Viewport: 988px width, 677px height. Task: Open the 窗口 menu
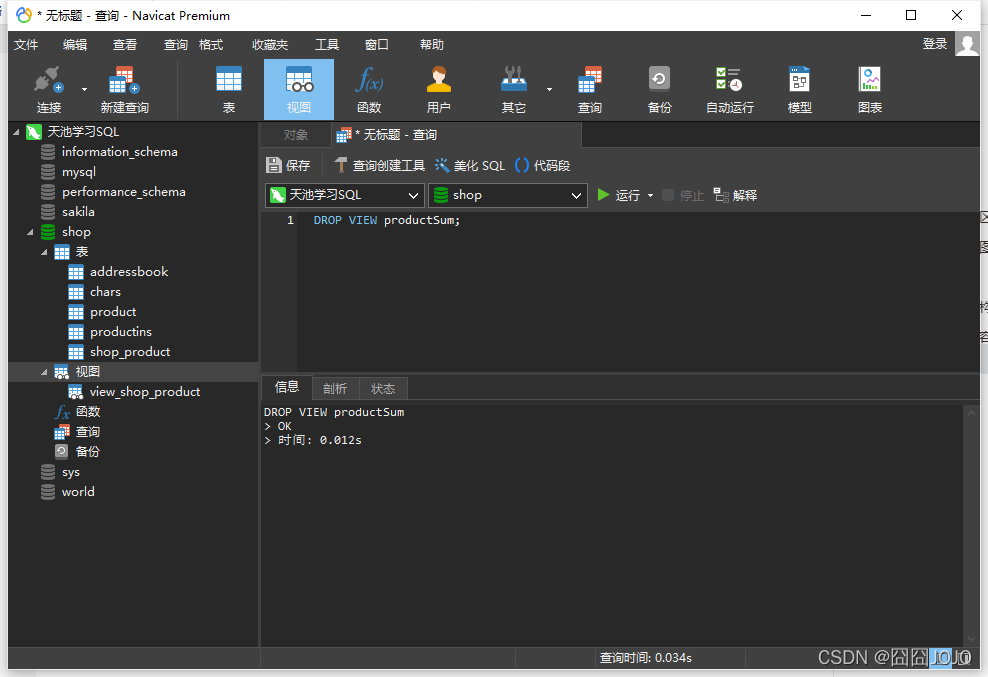point(376,45)
